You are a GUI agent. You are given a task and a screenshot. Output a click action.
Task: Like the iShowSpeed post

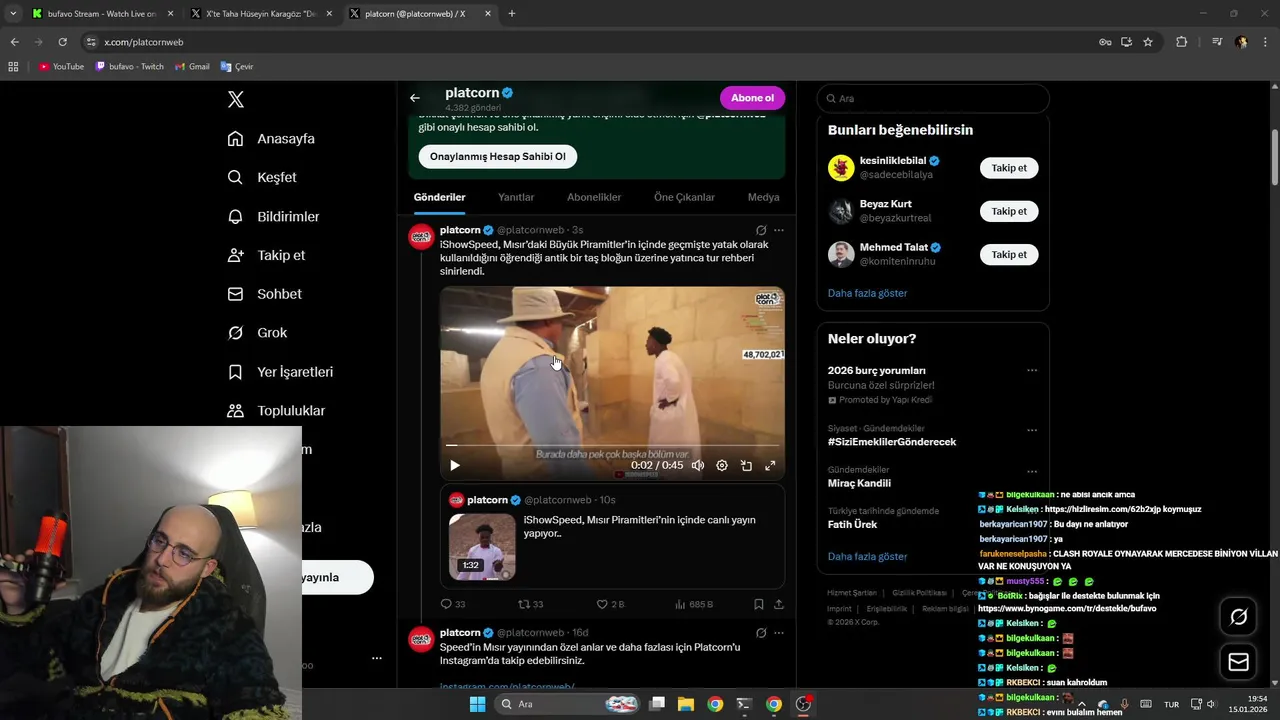coord(610,604)
